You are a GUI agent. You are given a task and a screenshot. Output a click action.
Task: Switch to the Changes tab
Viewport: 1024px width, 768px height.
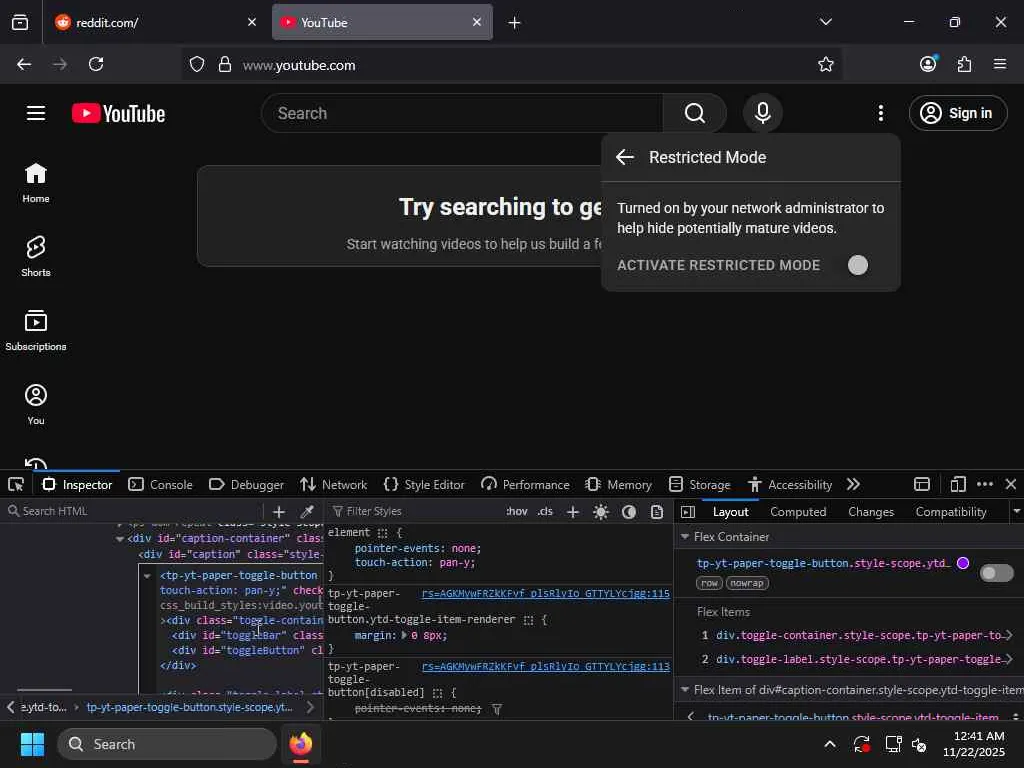pos(871,512)
